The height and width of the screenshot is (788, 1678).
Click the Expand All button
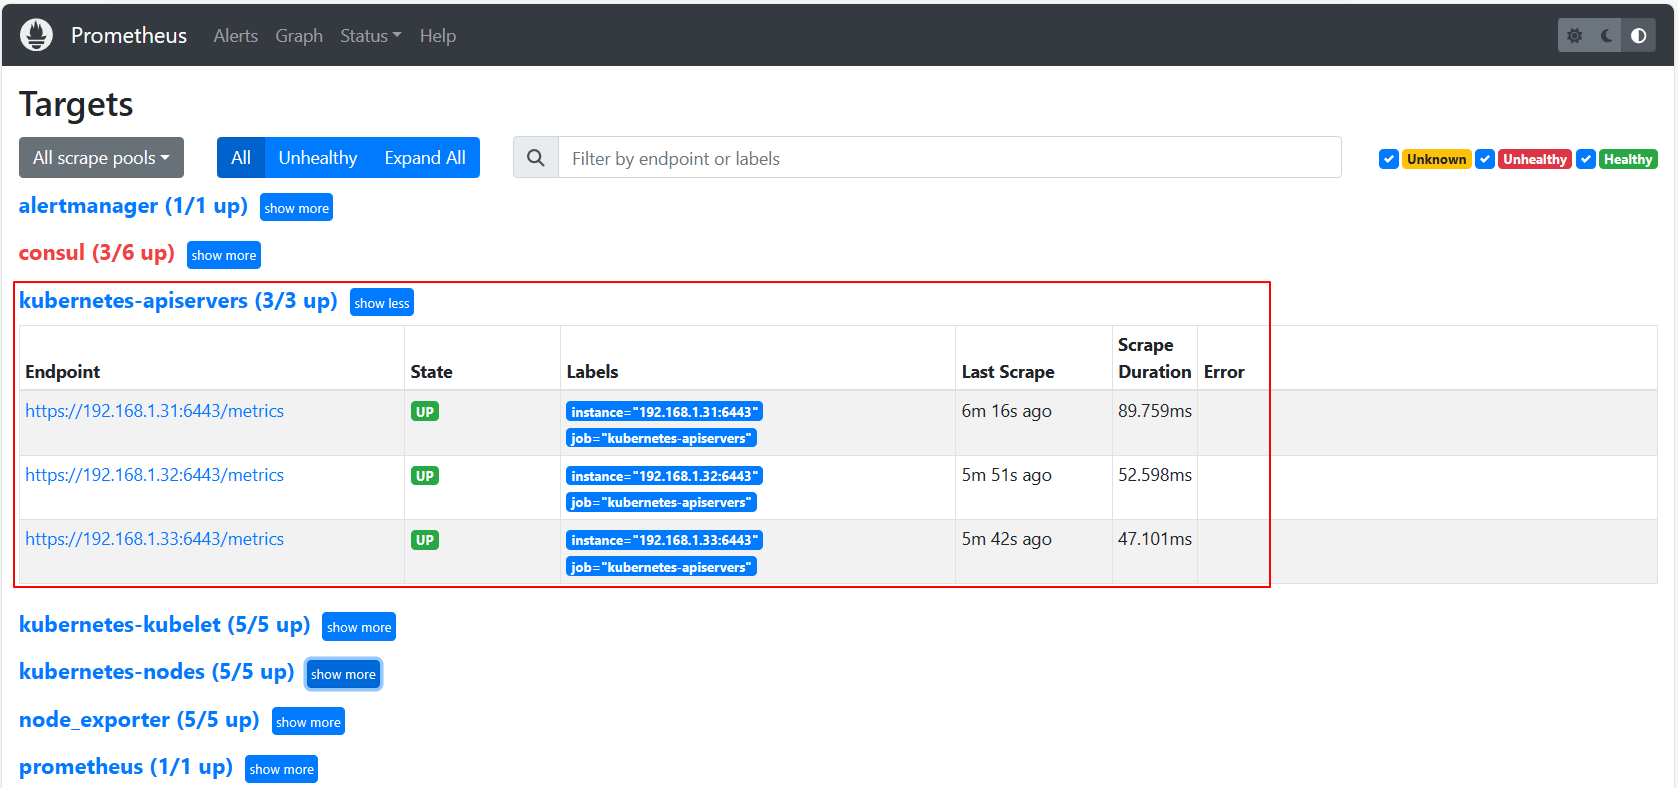point(425,158)
